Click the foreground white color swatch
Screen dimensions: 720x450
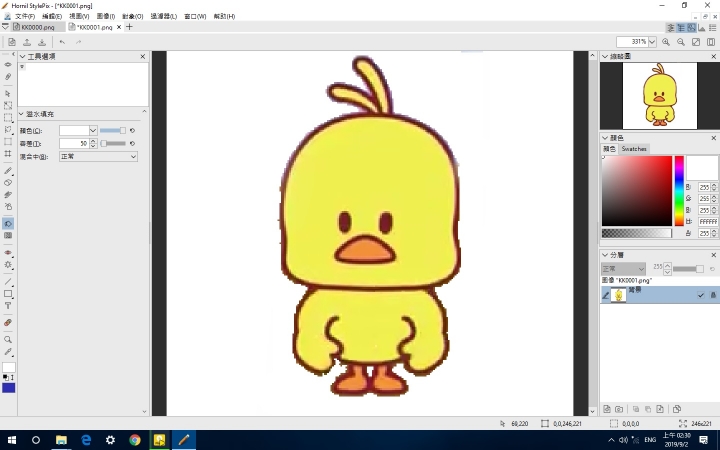point(9,367)
